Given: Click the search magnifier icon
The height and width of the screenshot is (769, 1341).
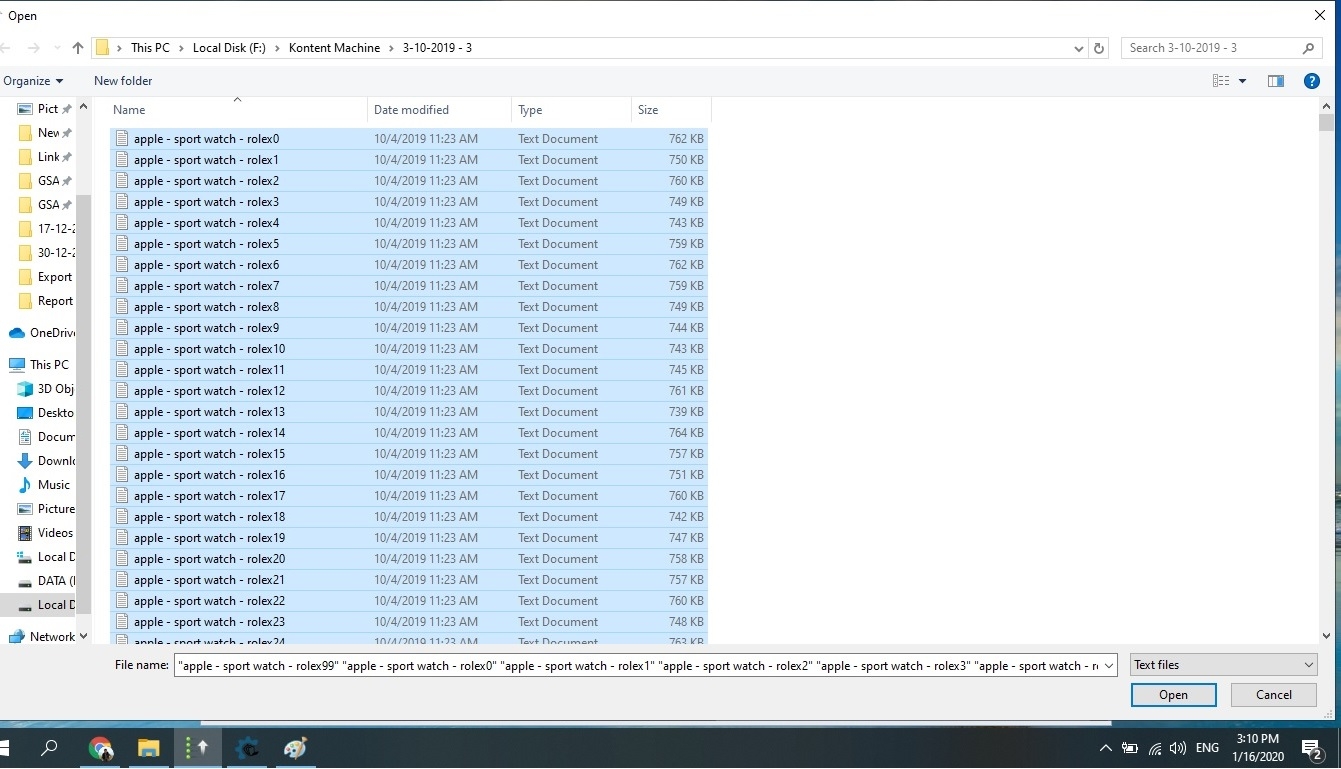Looking at the screenshot, I should [1308, 48].
